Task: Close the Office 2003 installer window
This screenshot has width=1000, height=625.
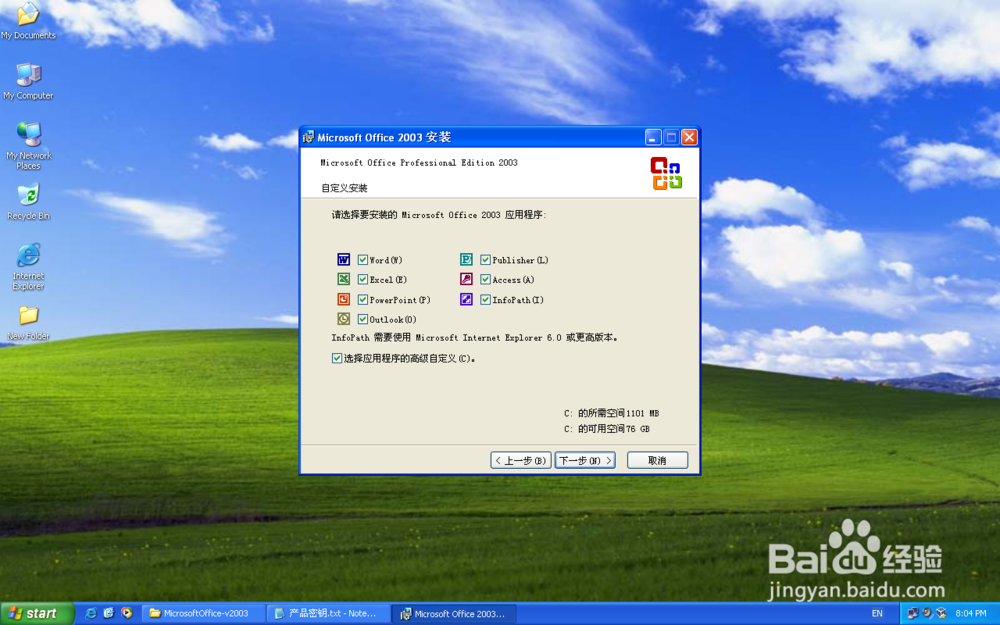Action: click(x=689, y=137)
